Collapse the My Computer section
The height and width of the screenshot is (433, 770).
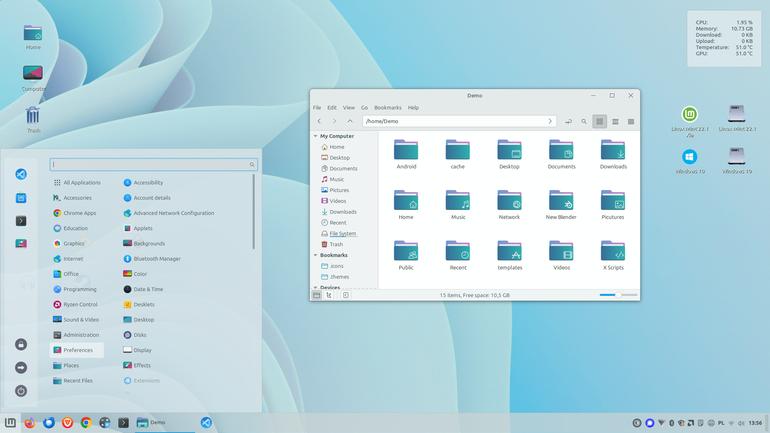pos(315,136)
